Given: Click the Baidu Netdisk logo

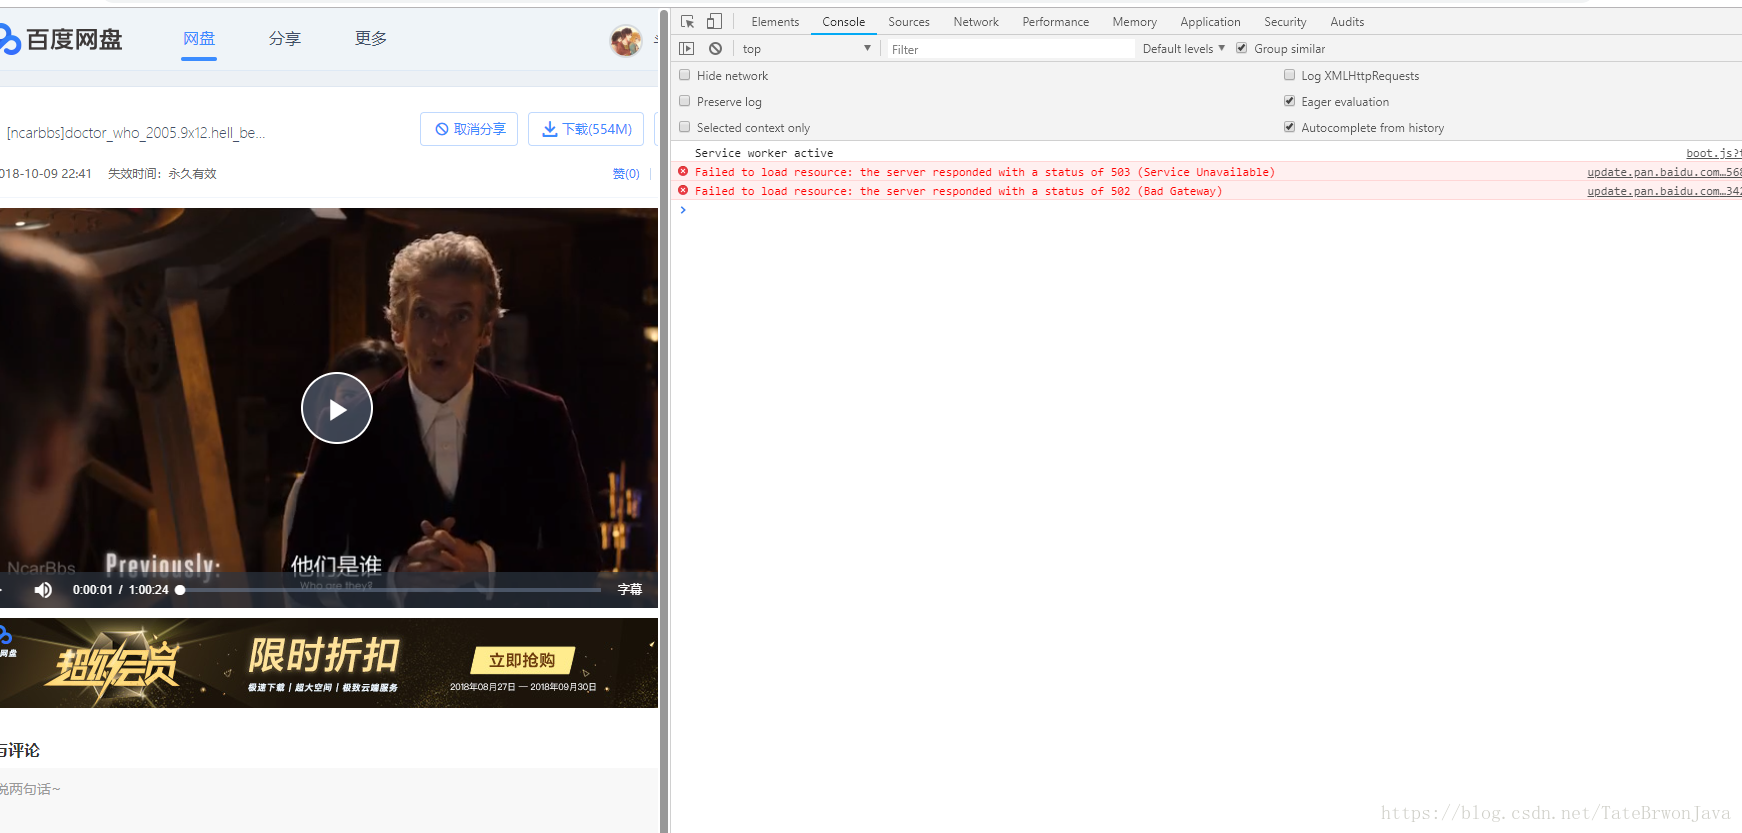Looking at the screenshot, I should point(61,39).
